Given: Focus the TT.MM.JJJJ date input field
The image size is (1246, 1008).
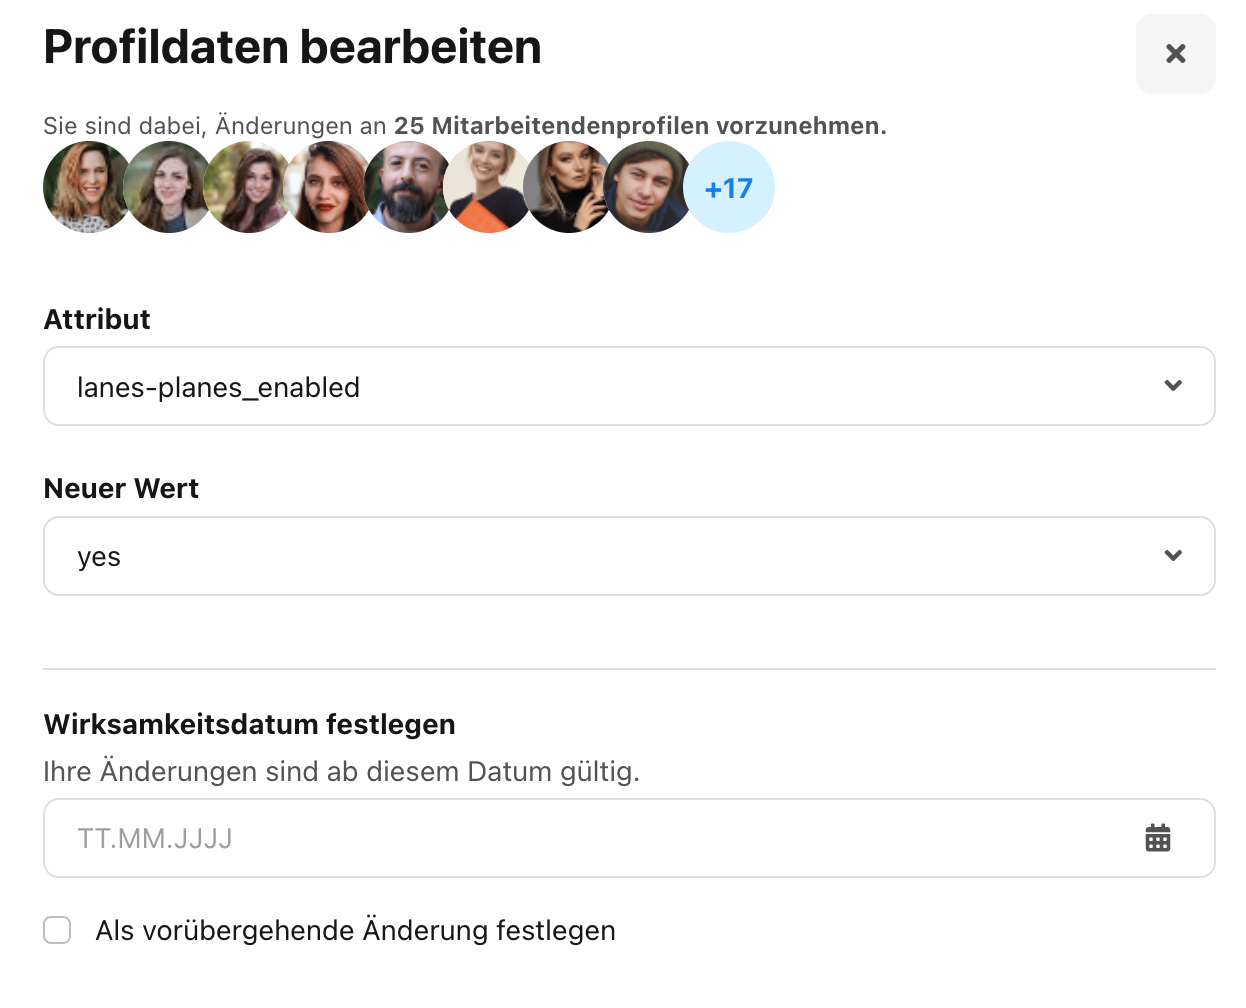Looking at the screenshot, I should (629, 838).
